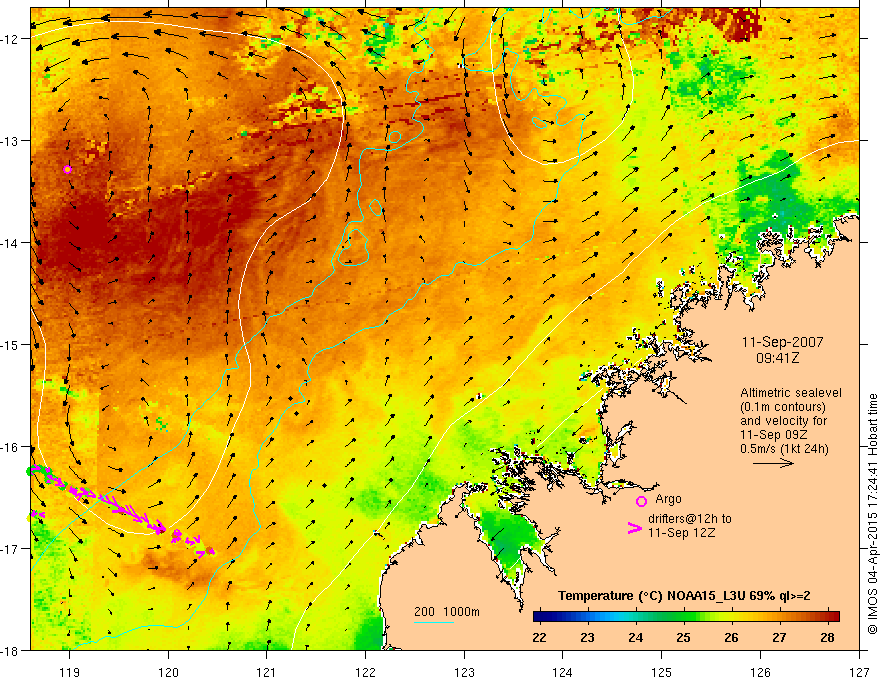The height and width of the screenshot is (680, 880).
Task: Click the color bar value 23
Action: point(587,638)
